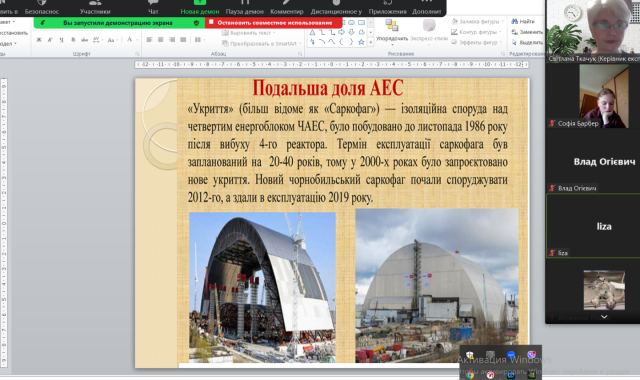Viewport: 640px width, 380px height.
Task: Select the rectangle shape in gallery
Action: pos(361,22)
